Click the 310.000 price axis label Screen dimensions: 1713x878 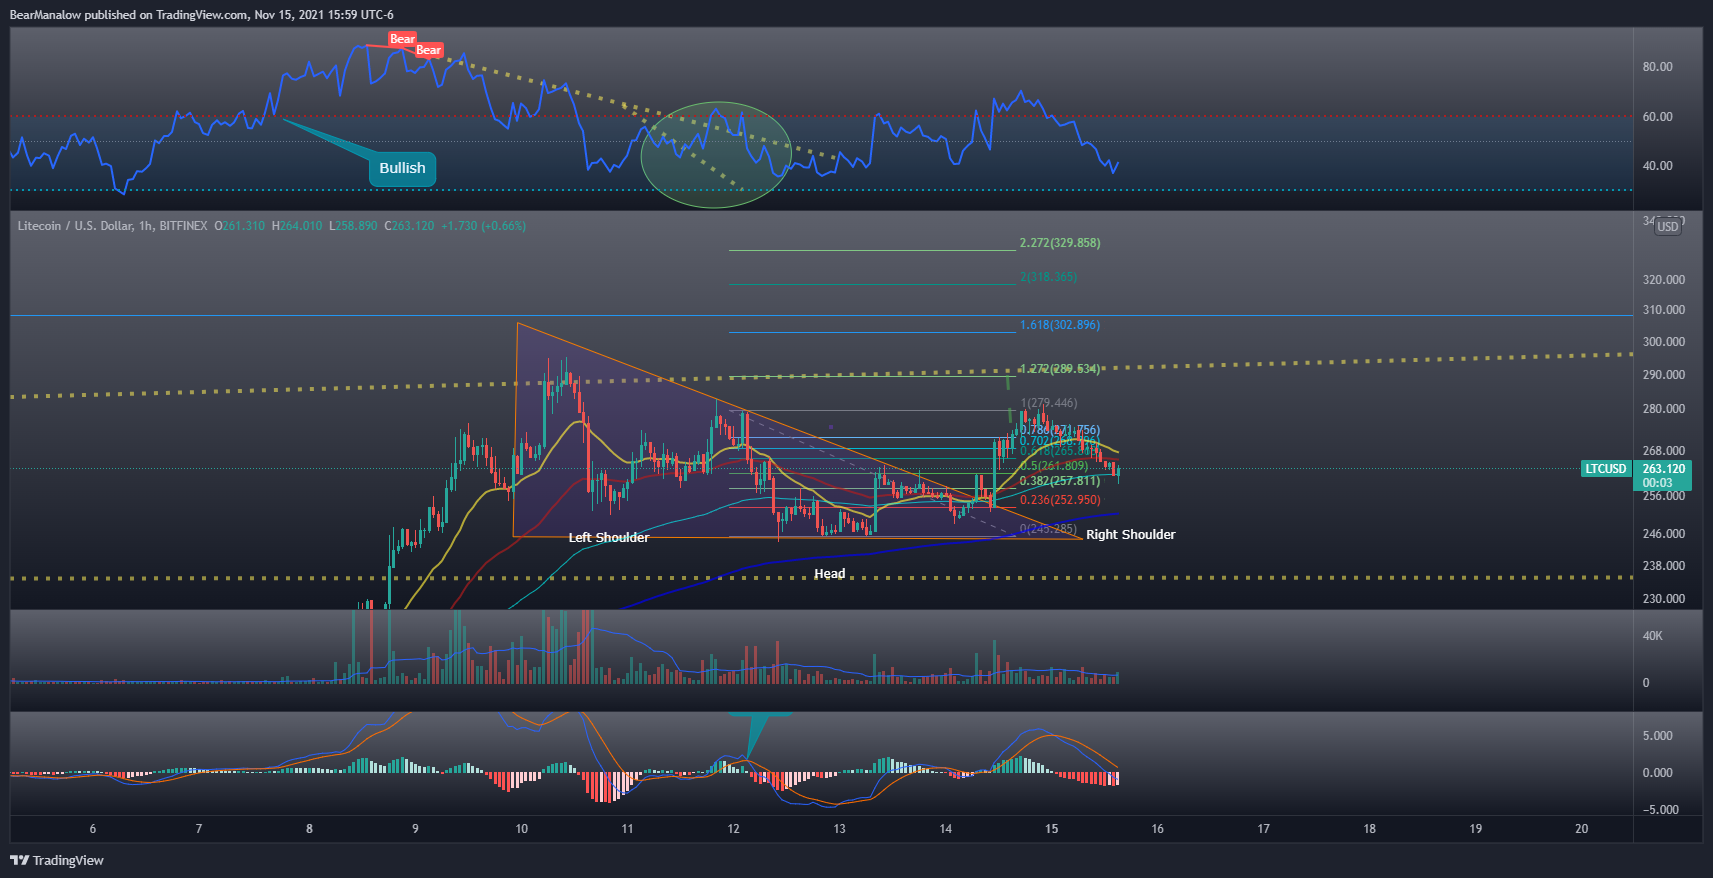pos(1663,310)
